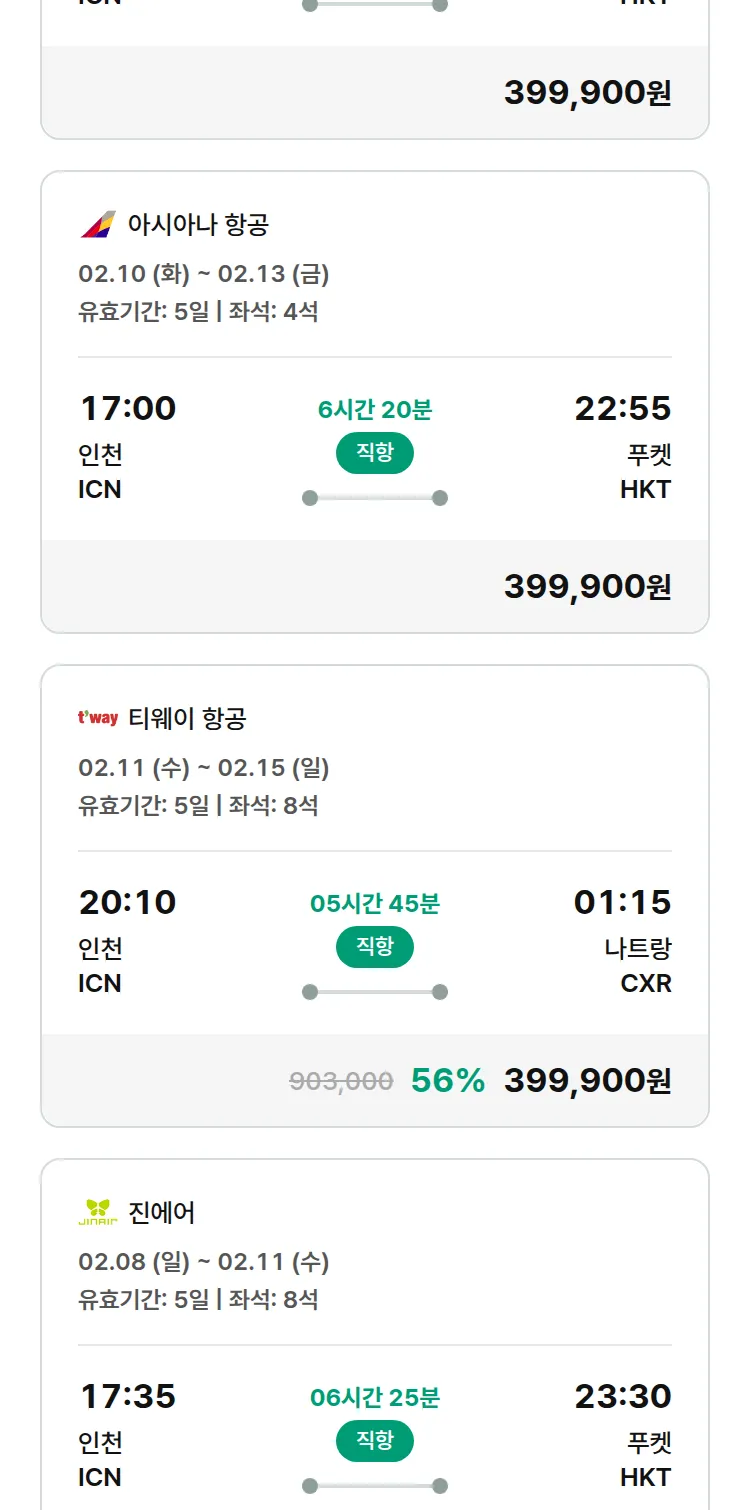
Task: Select the 02.11 (수) ~ 02.15 (일) dates
Action: tap(204, 768)
